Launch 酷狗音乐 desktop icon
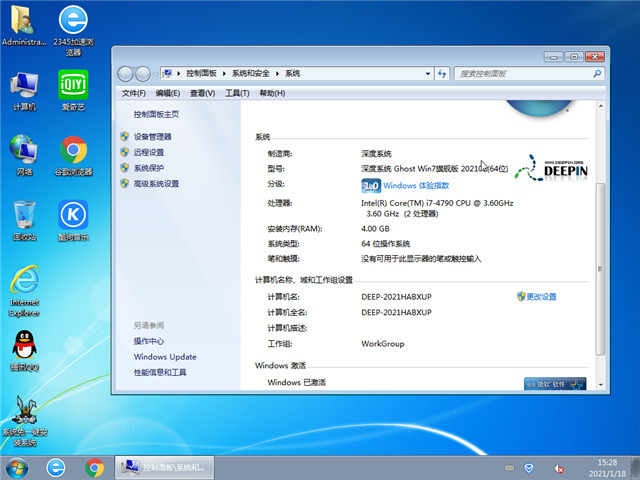 click(73, 221)
